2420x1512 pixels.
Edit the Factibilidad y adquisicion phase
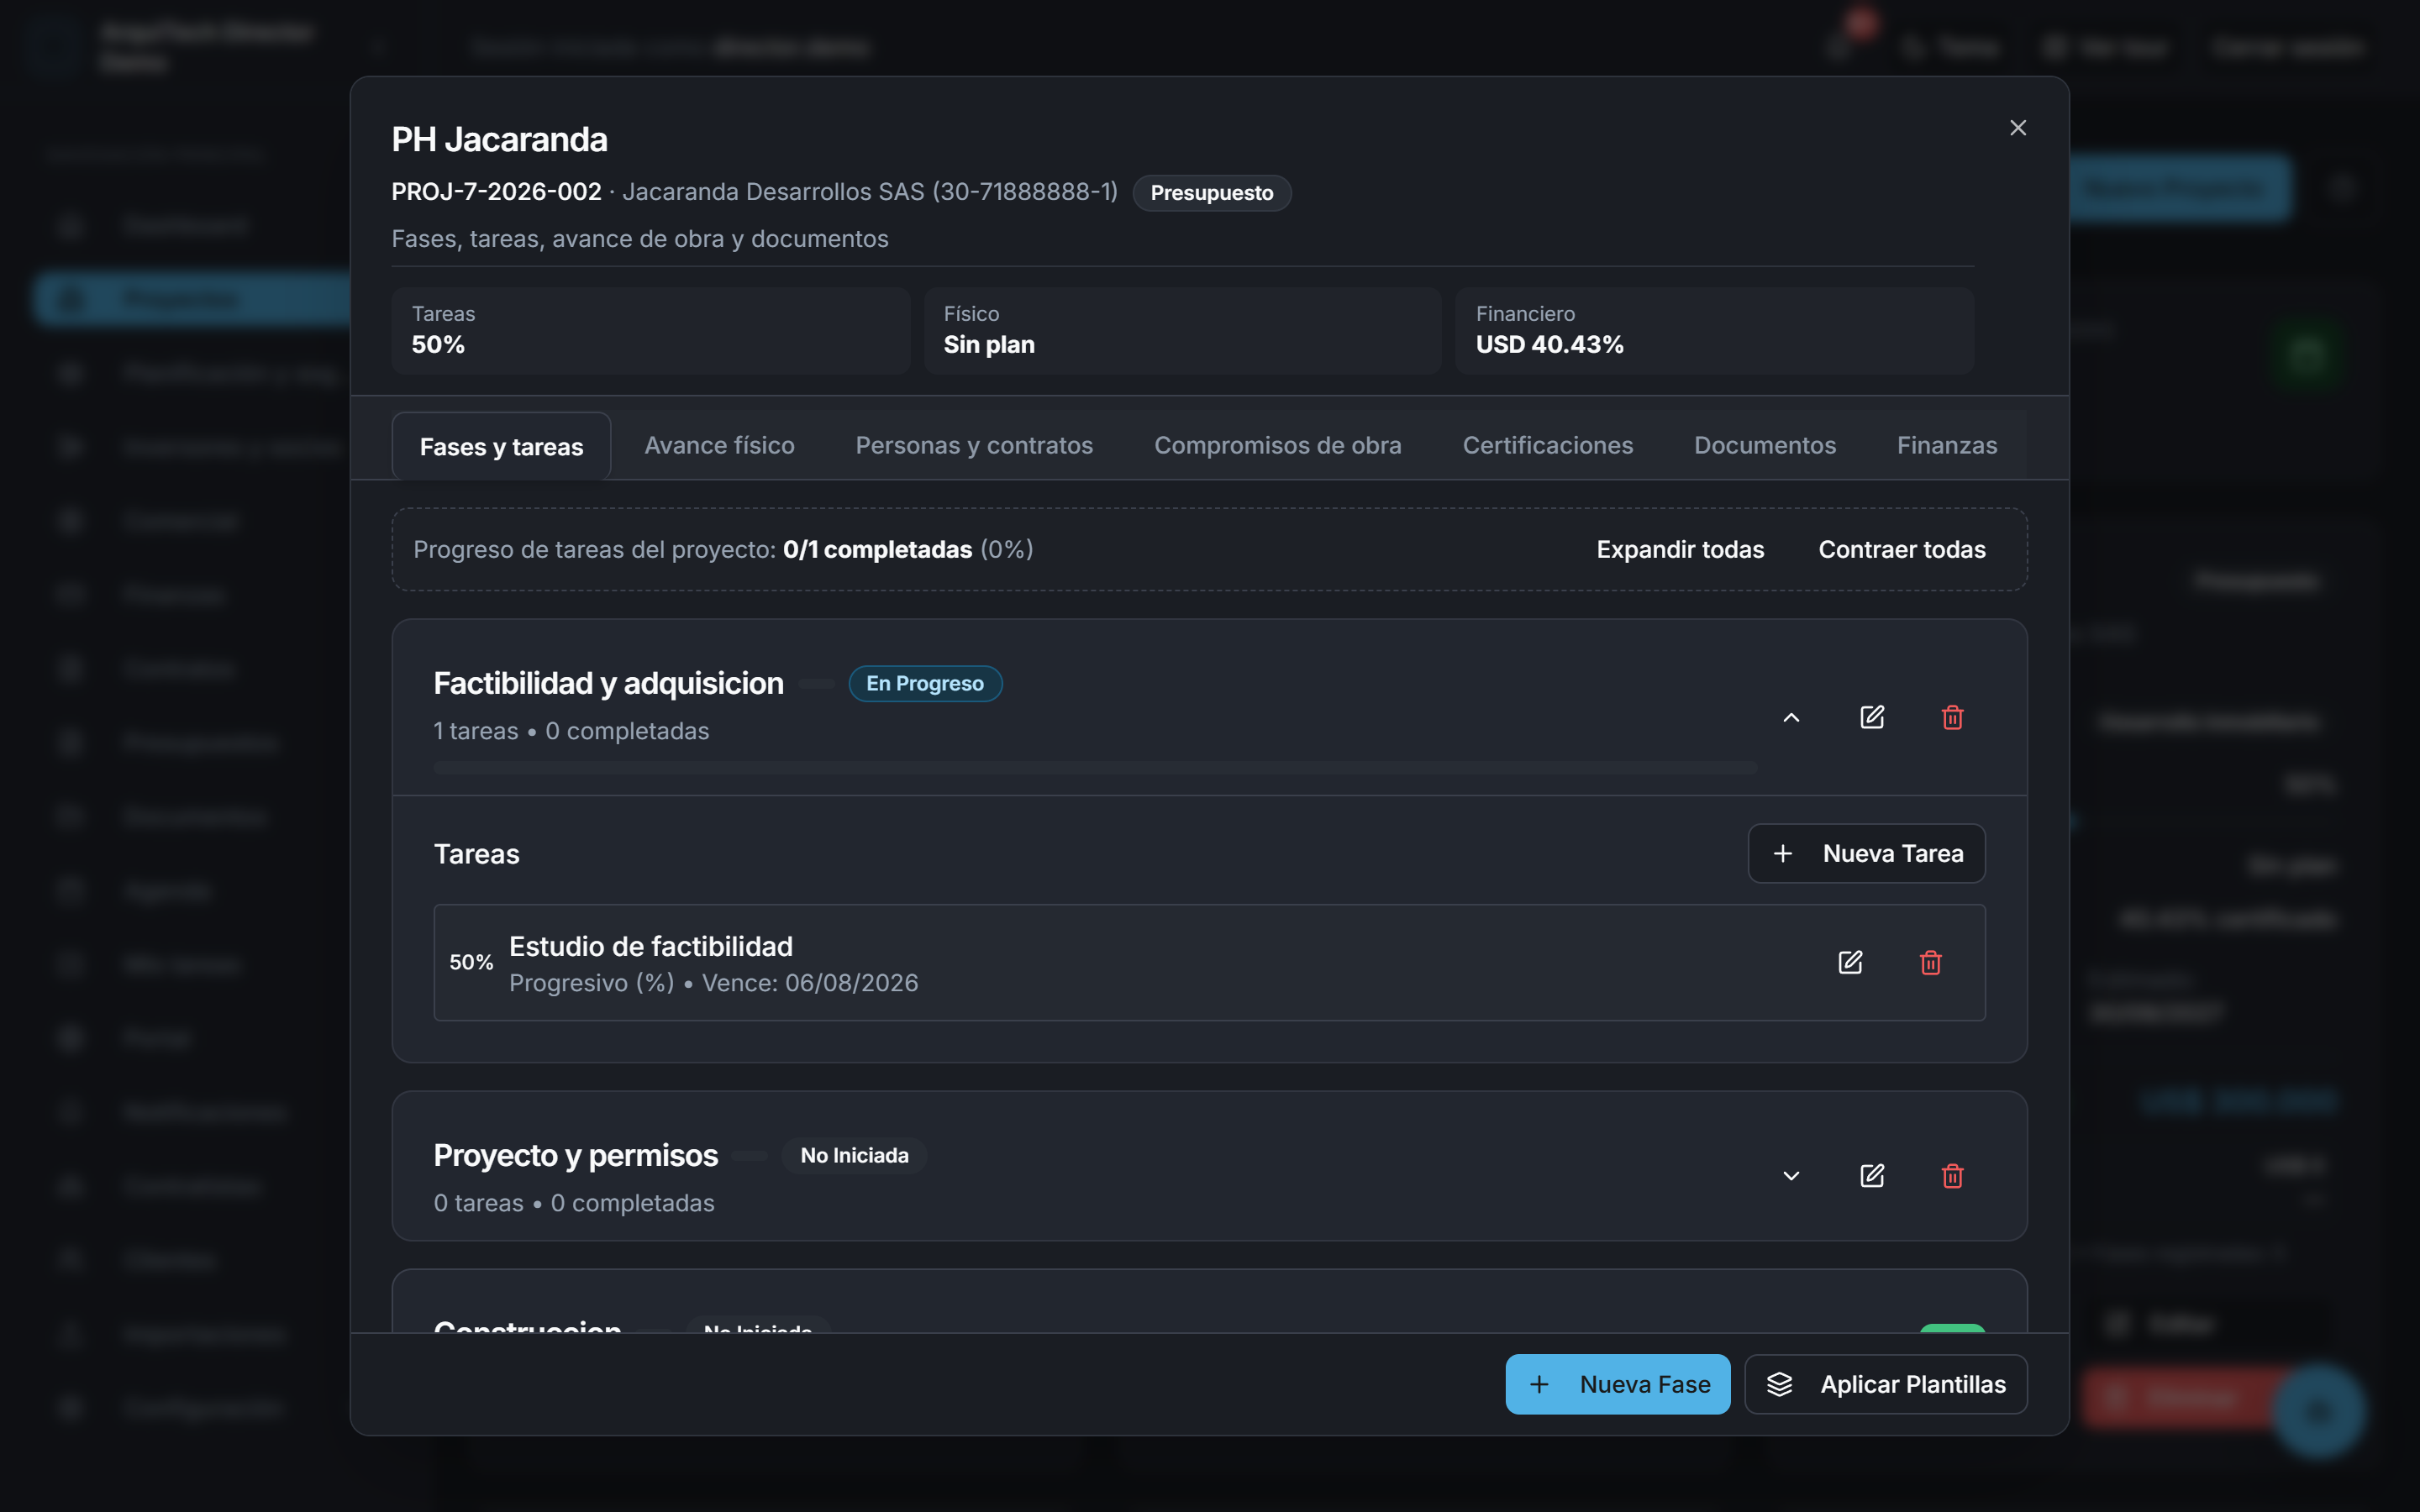pos(1872,718)
